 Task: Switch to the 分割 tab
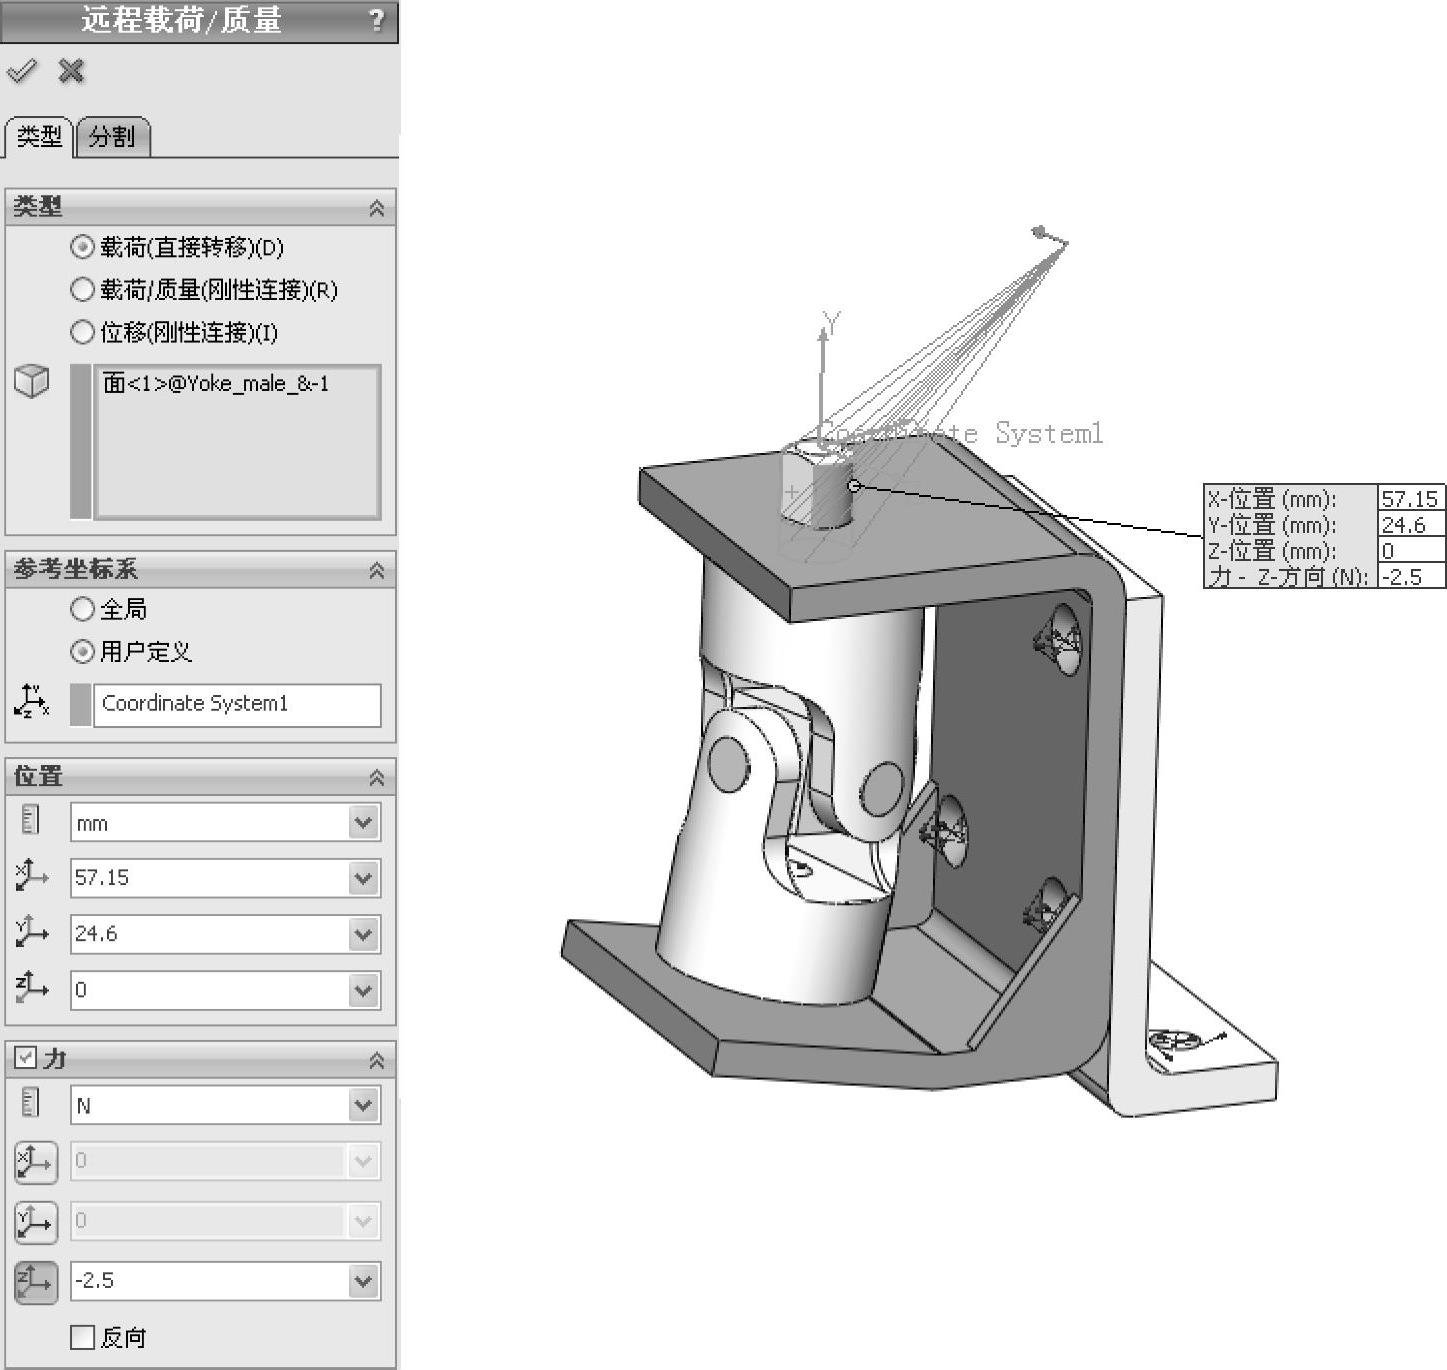[x=112, y=136]
